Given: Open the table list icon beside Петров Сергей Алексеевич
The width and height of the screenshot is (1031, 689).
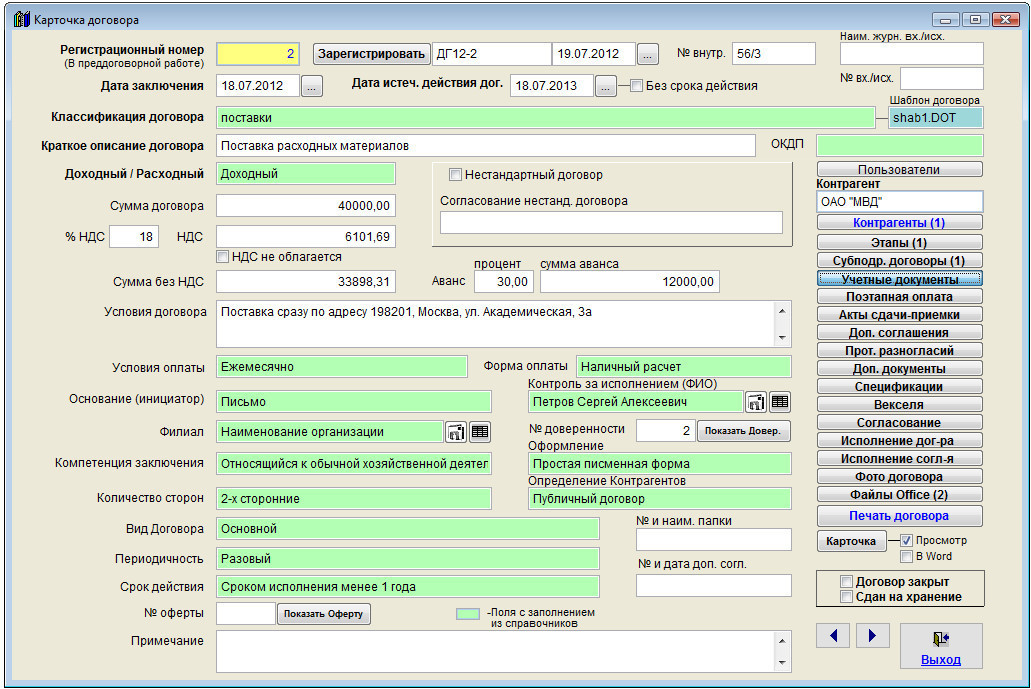Looking at the screenshot, I should click(x=780, y=402).
